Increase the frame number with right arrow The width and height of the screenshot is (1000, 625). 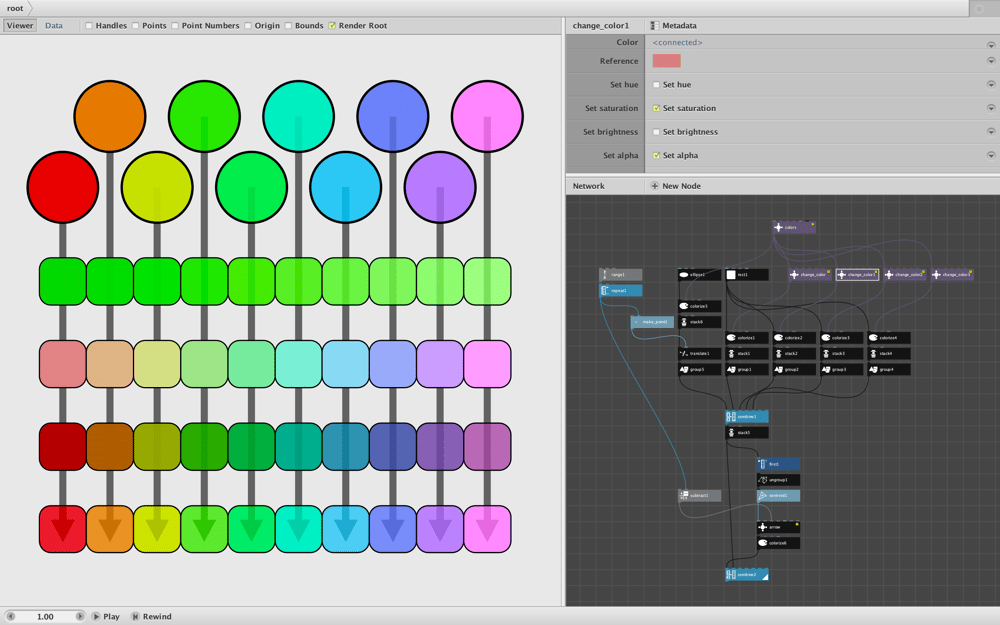click(x=80, y=617)
